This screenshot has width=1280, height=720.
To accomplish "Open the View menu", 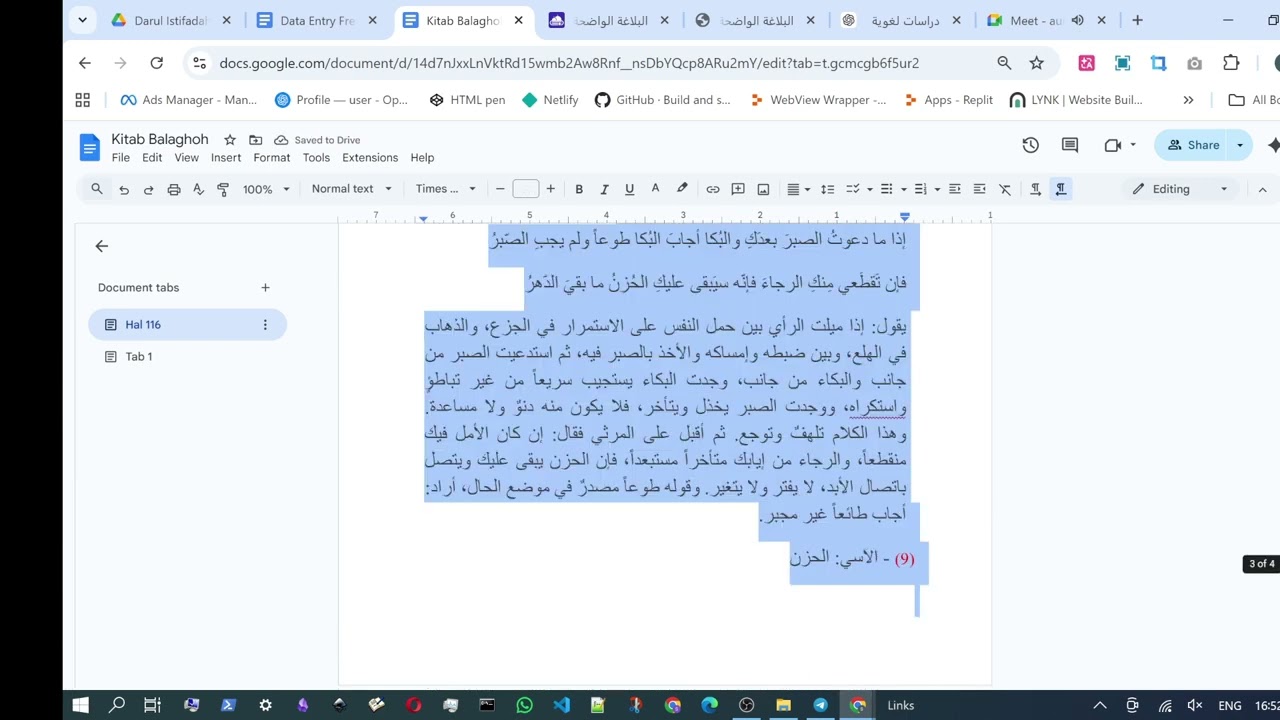I will point(187,158).
